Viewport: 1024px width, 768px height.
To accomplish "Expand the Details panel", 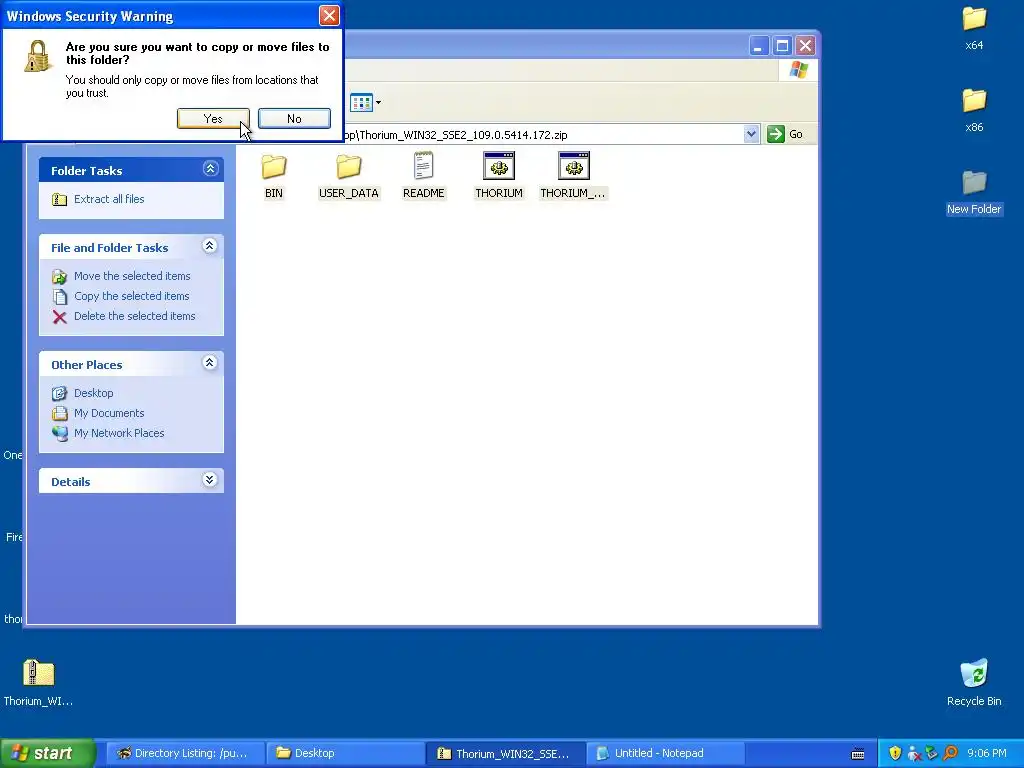I will 210,480.
